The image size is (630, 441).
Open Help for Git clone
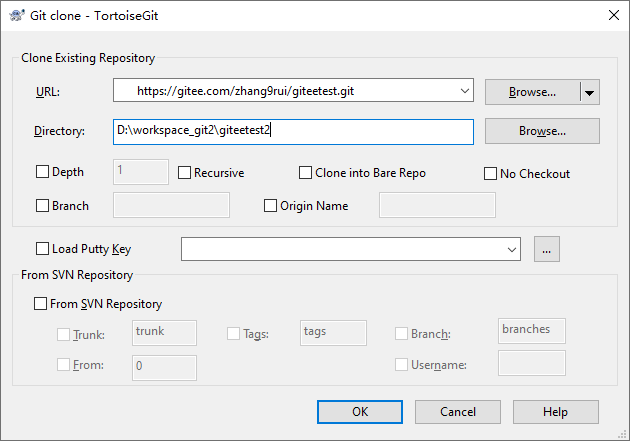pyautogui.click(x=555, y=412)
